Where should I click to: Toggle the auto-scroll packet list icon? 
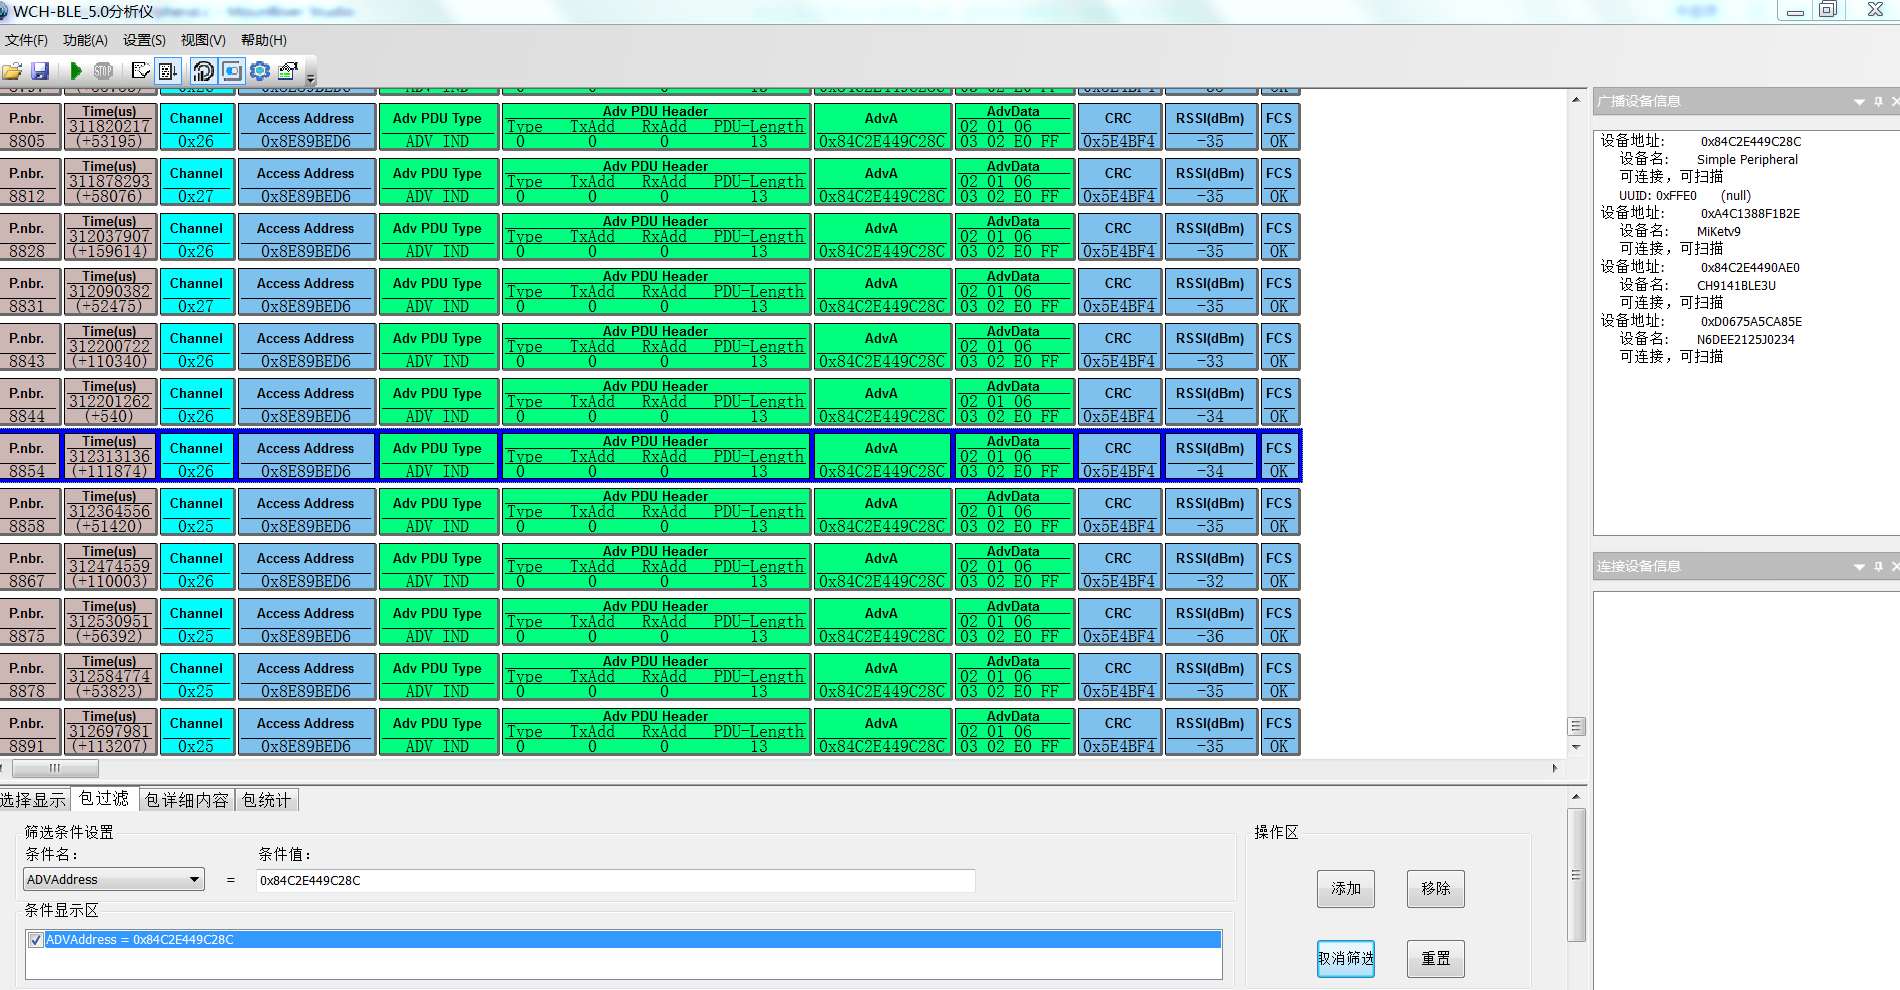[168, 71]
